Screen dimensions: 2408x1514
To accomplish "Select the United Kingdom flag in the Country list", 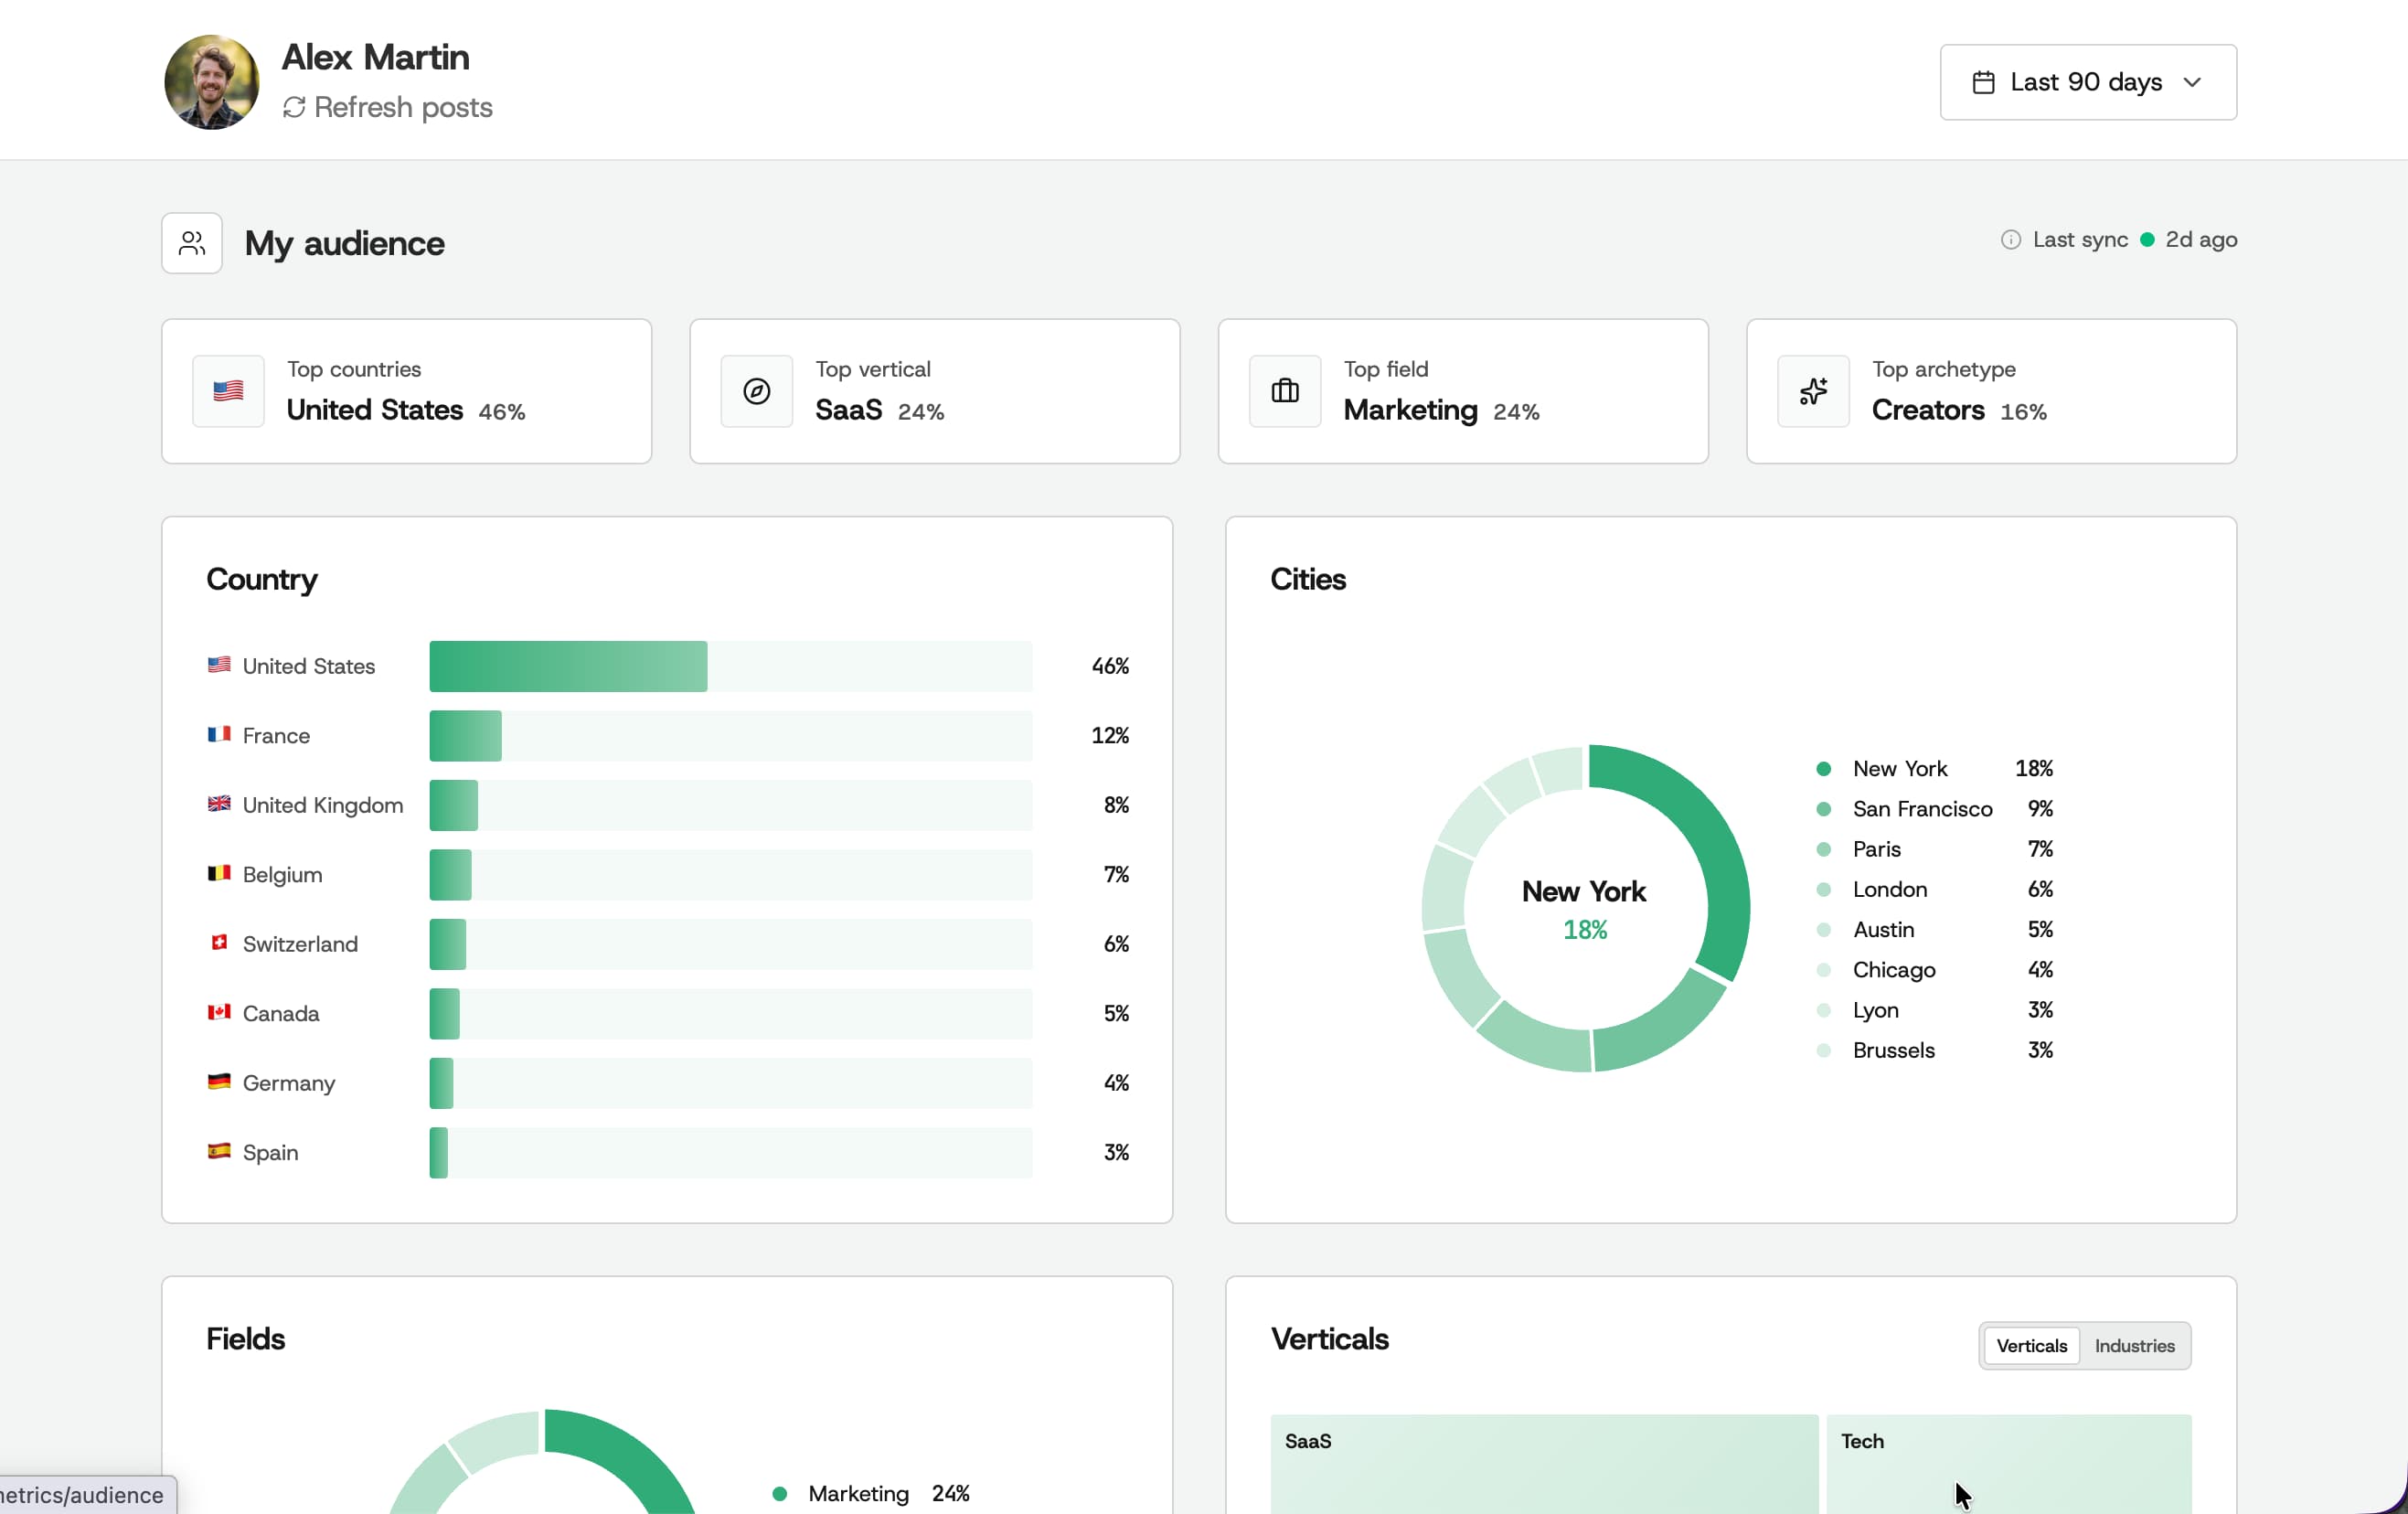I will (x=219, y=804).
